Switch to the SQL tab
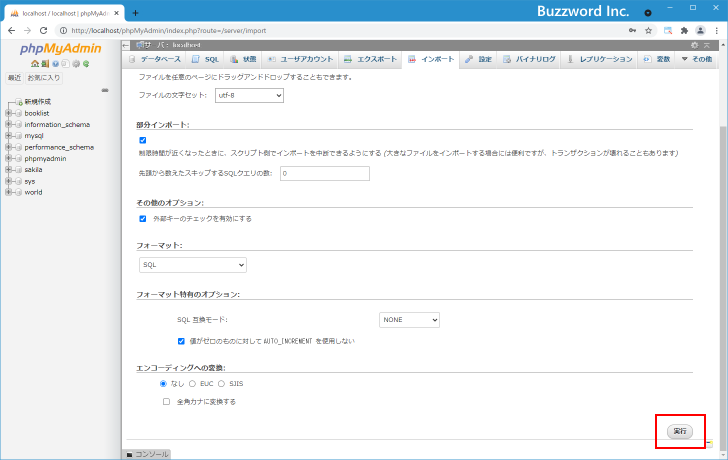The image size is (728, 460). (x=205, y=59)
